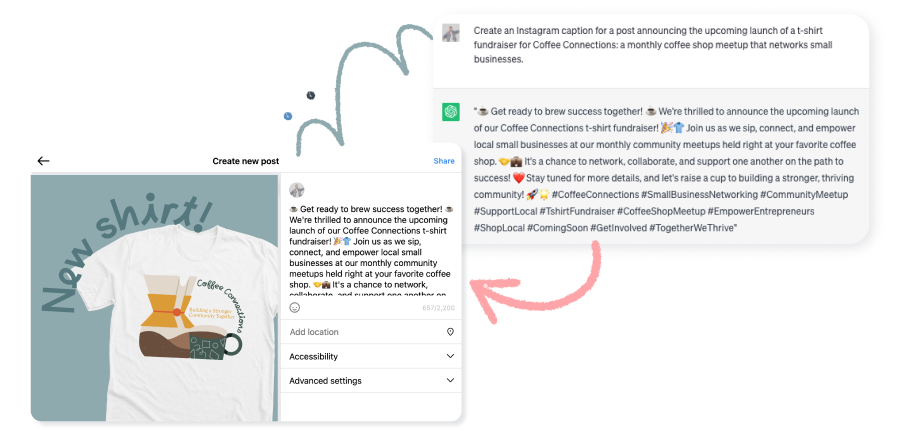Focus the Add location field

tap(370, 332)
